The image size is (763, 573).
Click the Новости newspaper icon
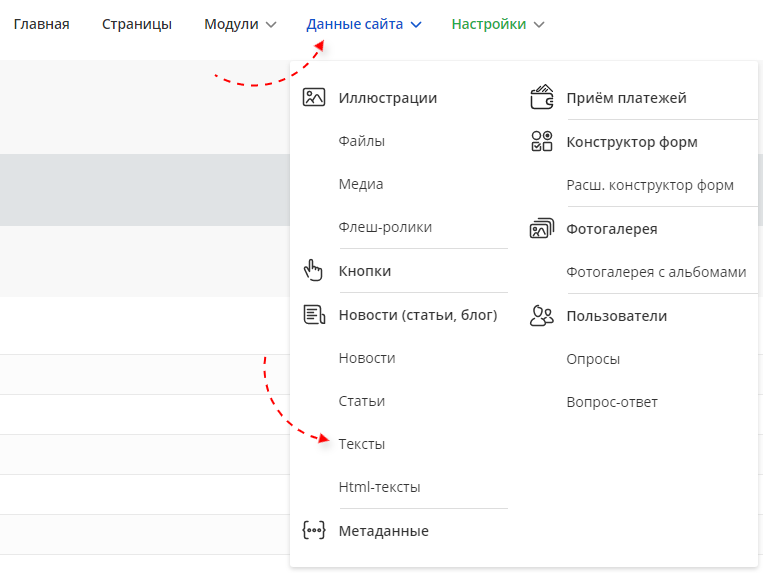click(314, 315)
